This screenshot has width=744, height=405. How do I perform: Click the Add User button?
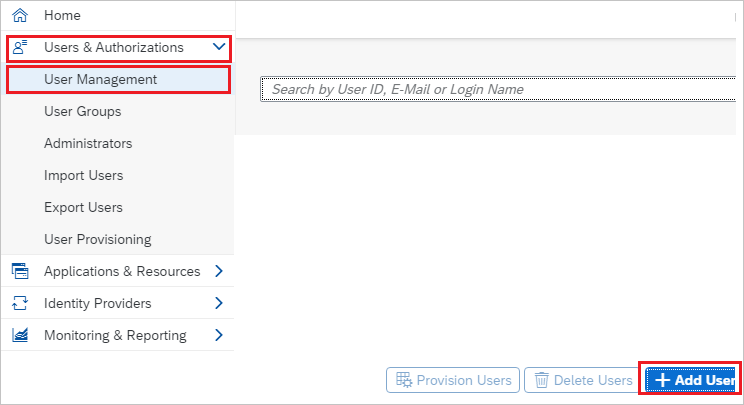point(690,378)
